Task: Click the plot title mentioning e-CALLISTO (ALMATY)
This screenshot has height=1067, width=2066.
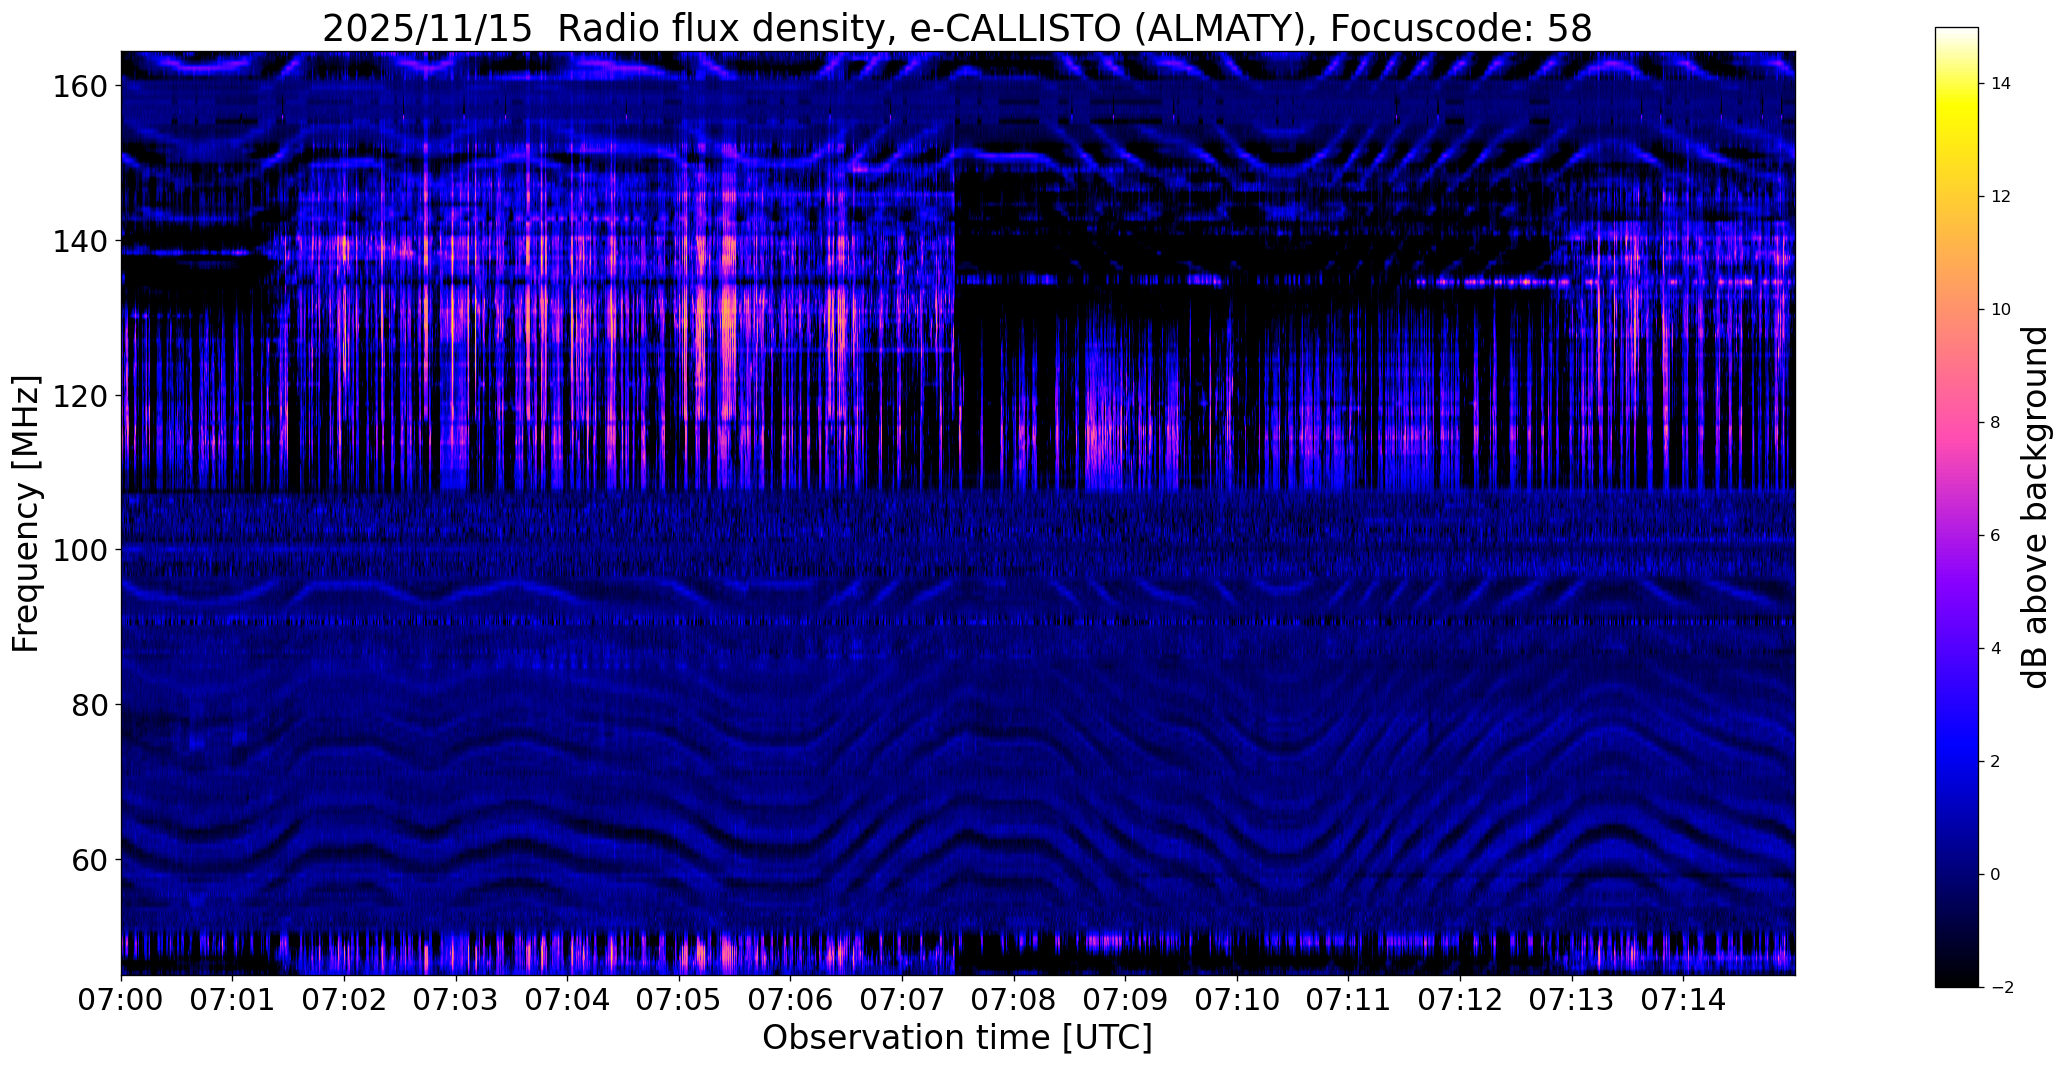Action: click(x=957, y=29)
